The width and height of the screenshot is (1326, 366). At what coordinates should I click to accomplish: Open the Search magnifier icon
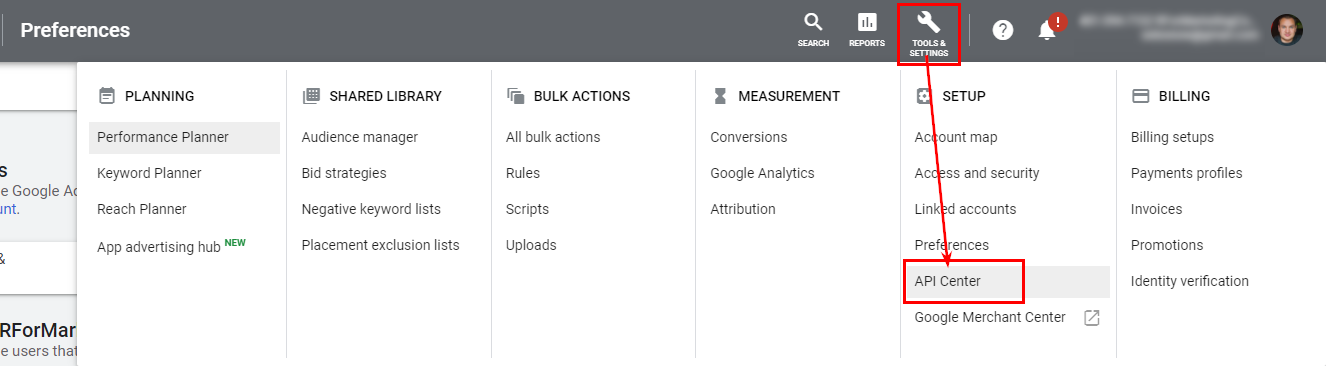(x=813, y=23)
